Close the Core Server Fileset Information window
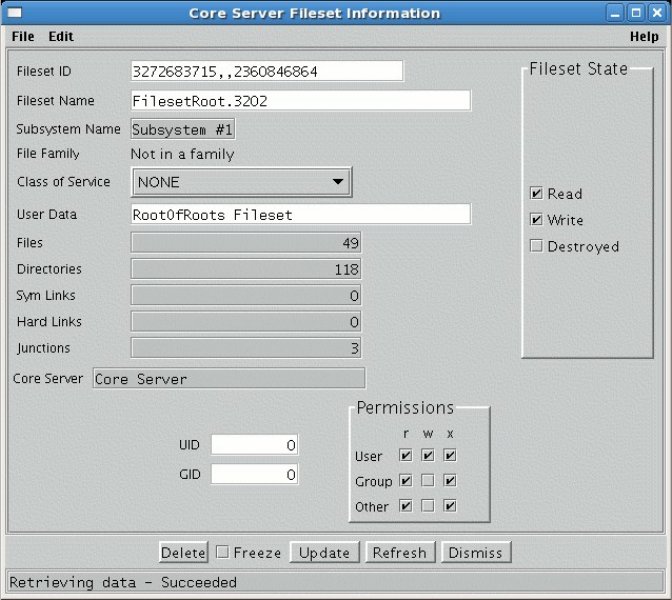The image size is (672, 600). [657, 13]
